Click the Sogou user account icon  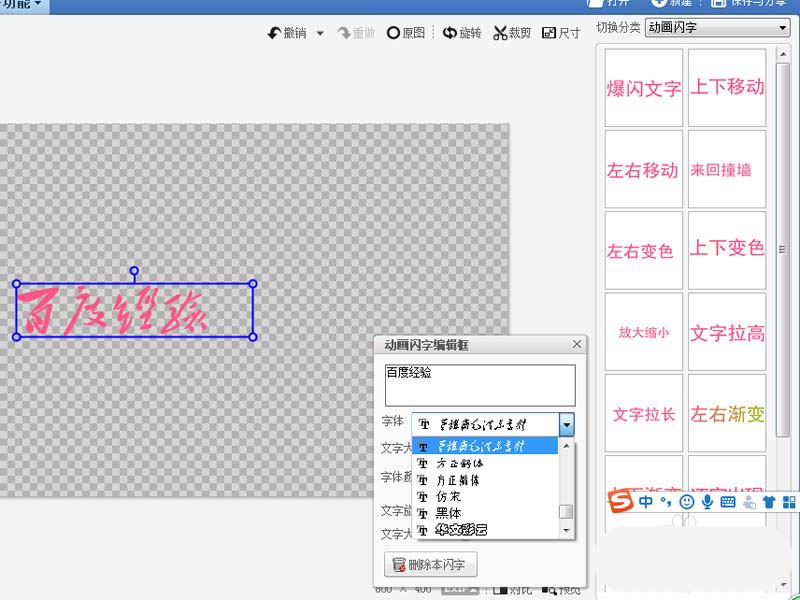click(x=749, y=502)
